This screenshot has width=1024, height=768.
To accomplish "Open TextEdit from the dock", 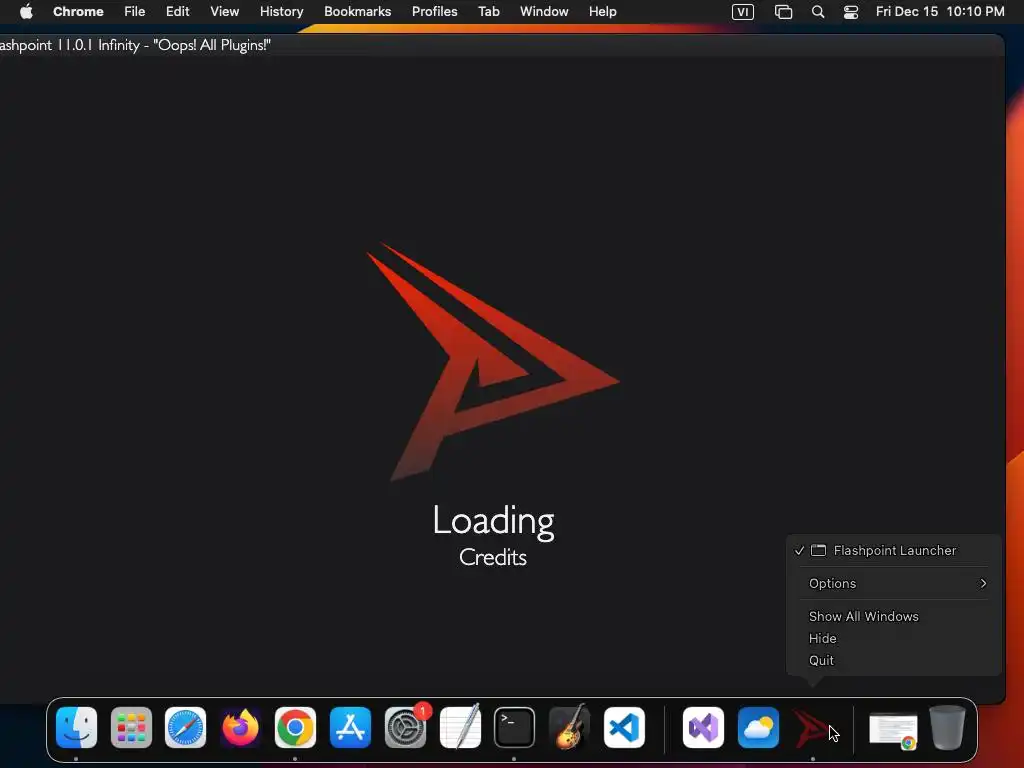I will click(x=460, y=728).
